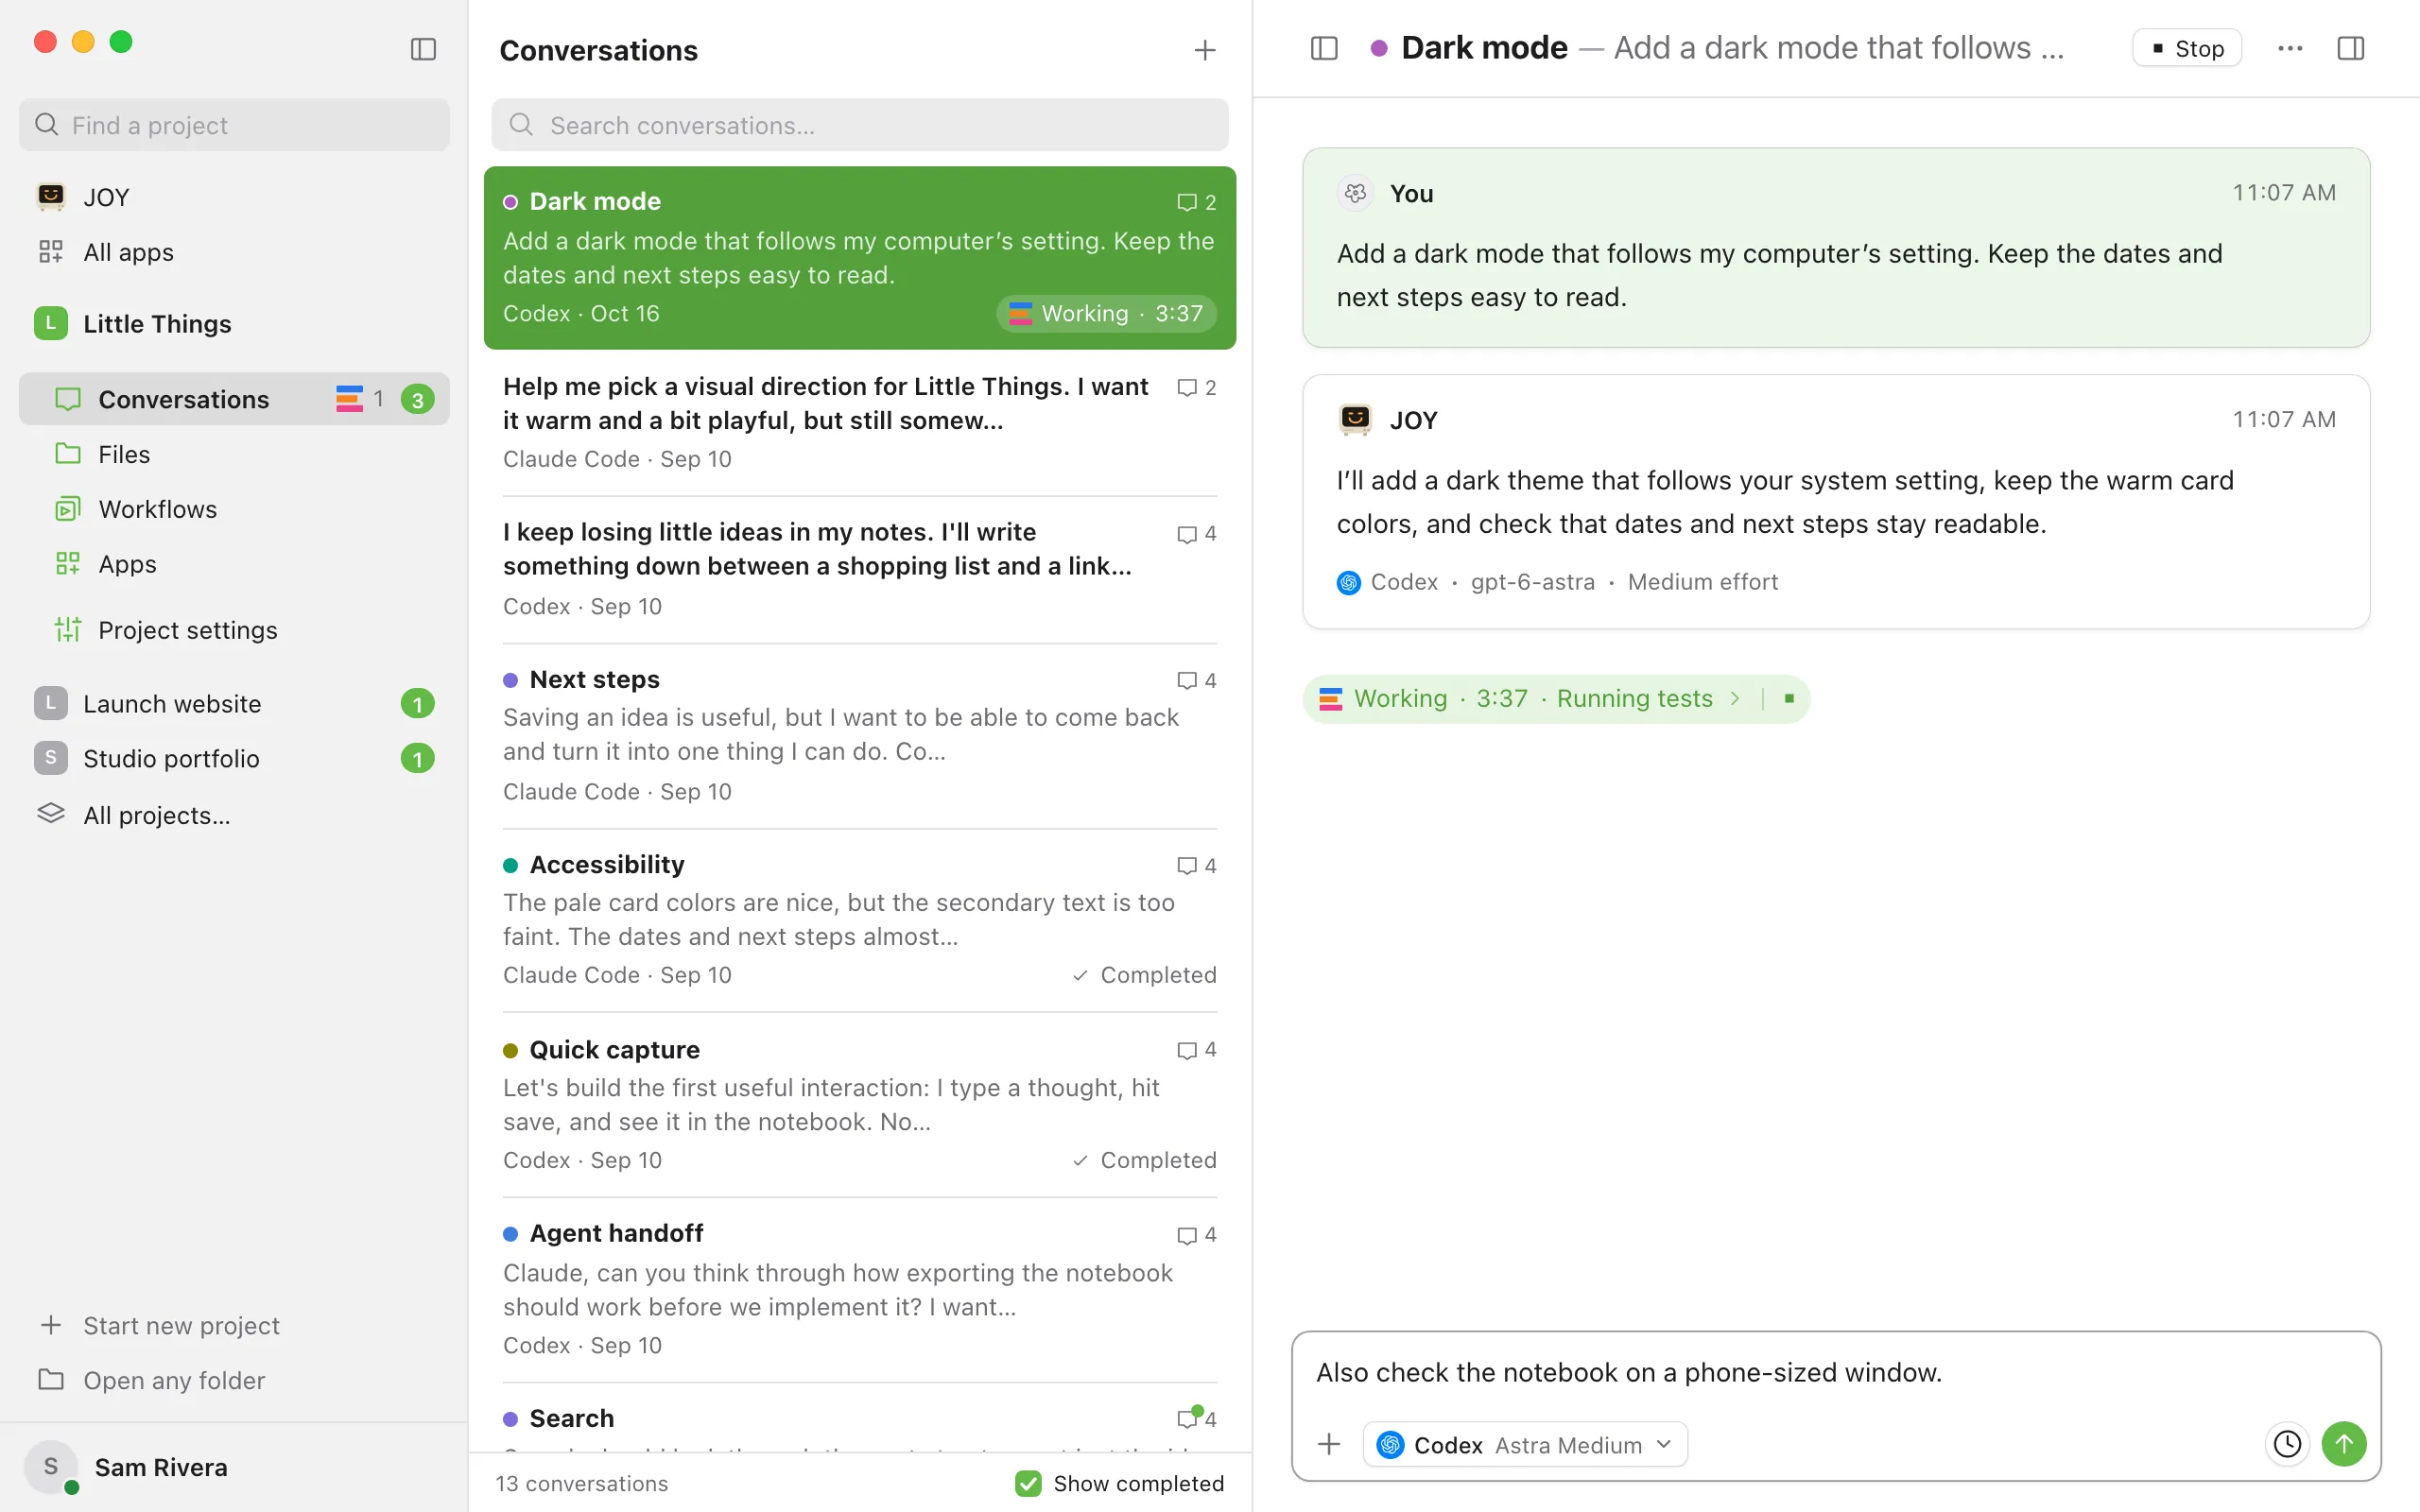
Task: Open the Workflows section
Action: [x=234, y=509]
